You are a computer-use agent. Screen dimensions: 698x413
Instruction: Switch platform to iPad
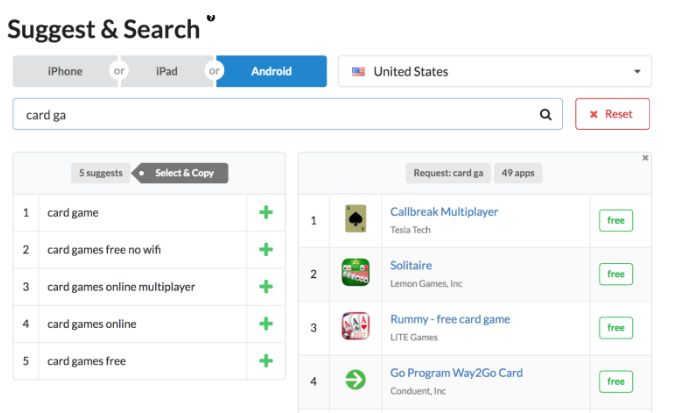[167, 71]
